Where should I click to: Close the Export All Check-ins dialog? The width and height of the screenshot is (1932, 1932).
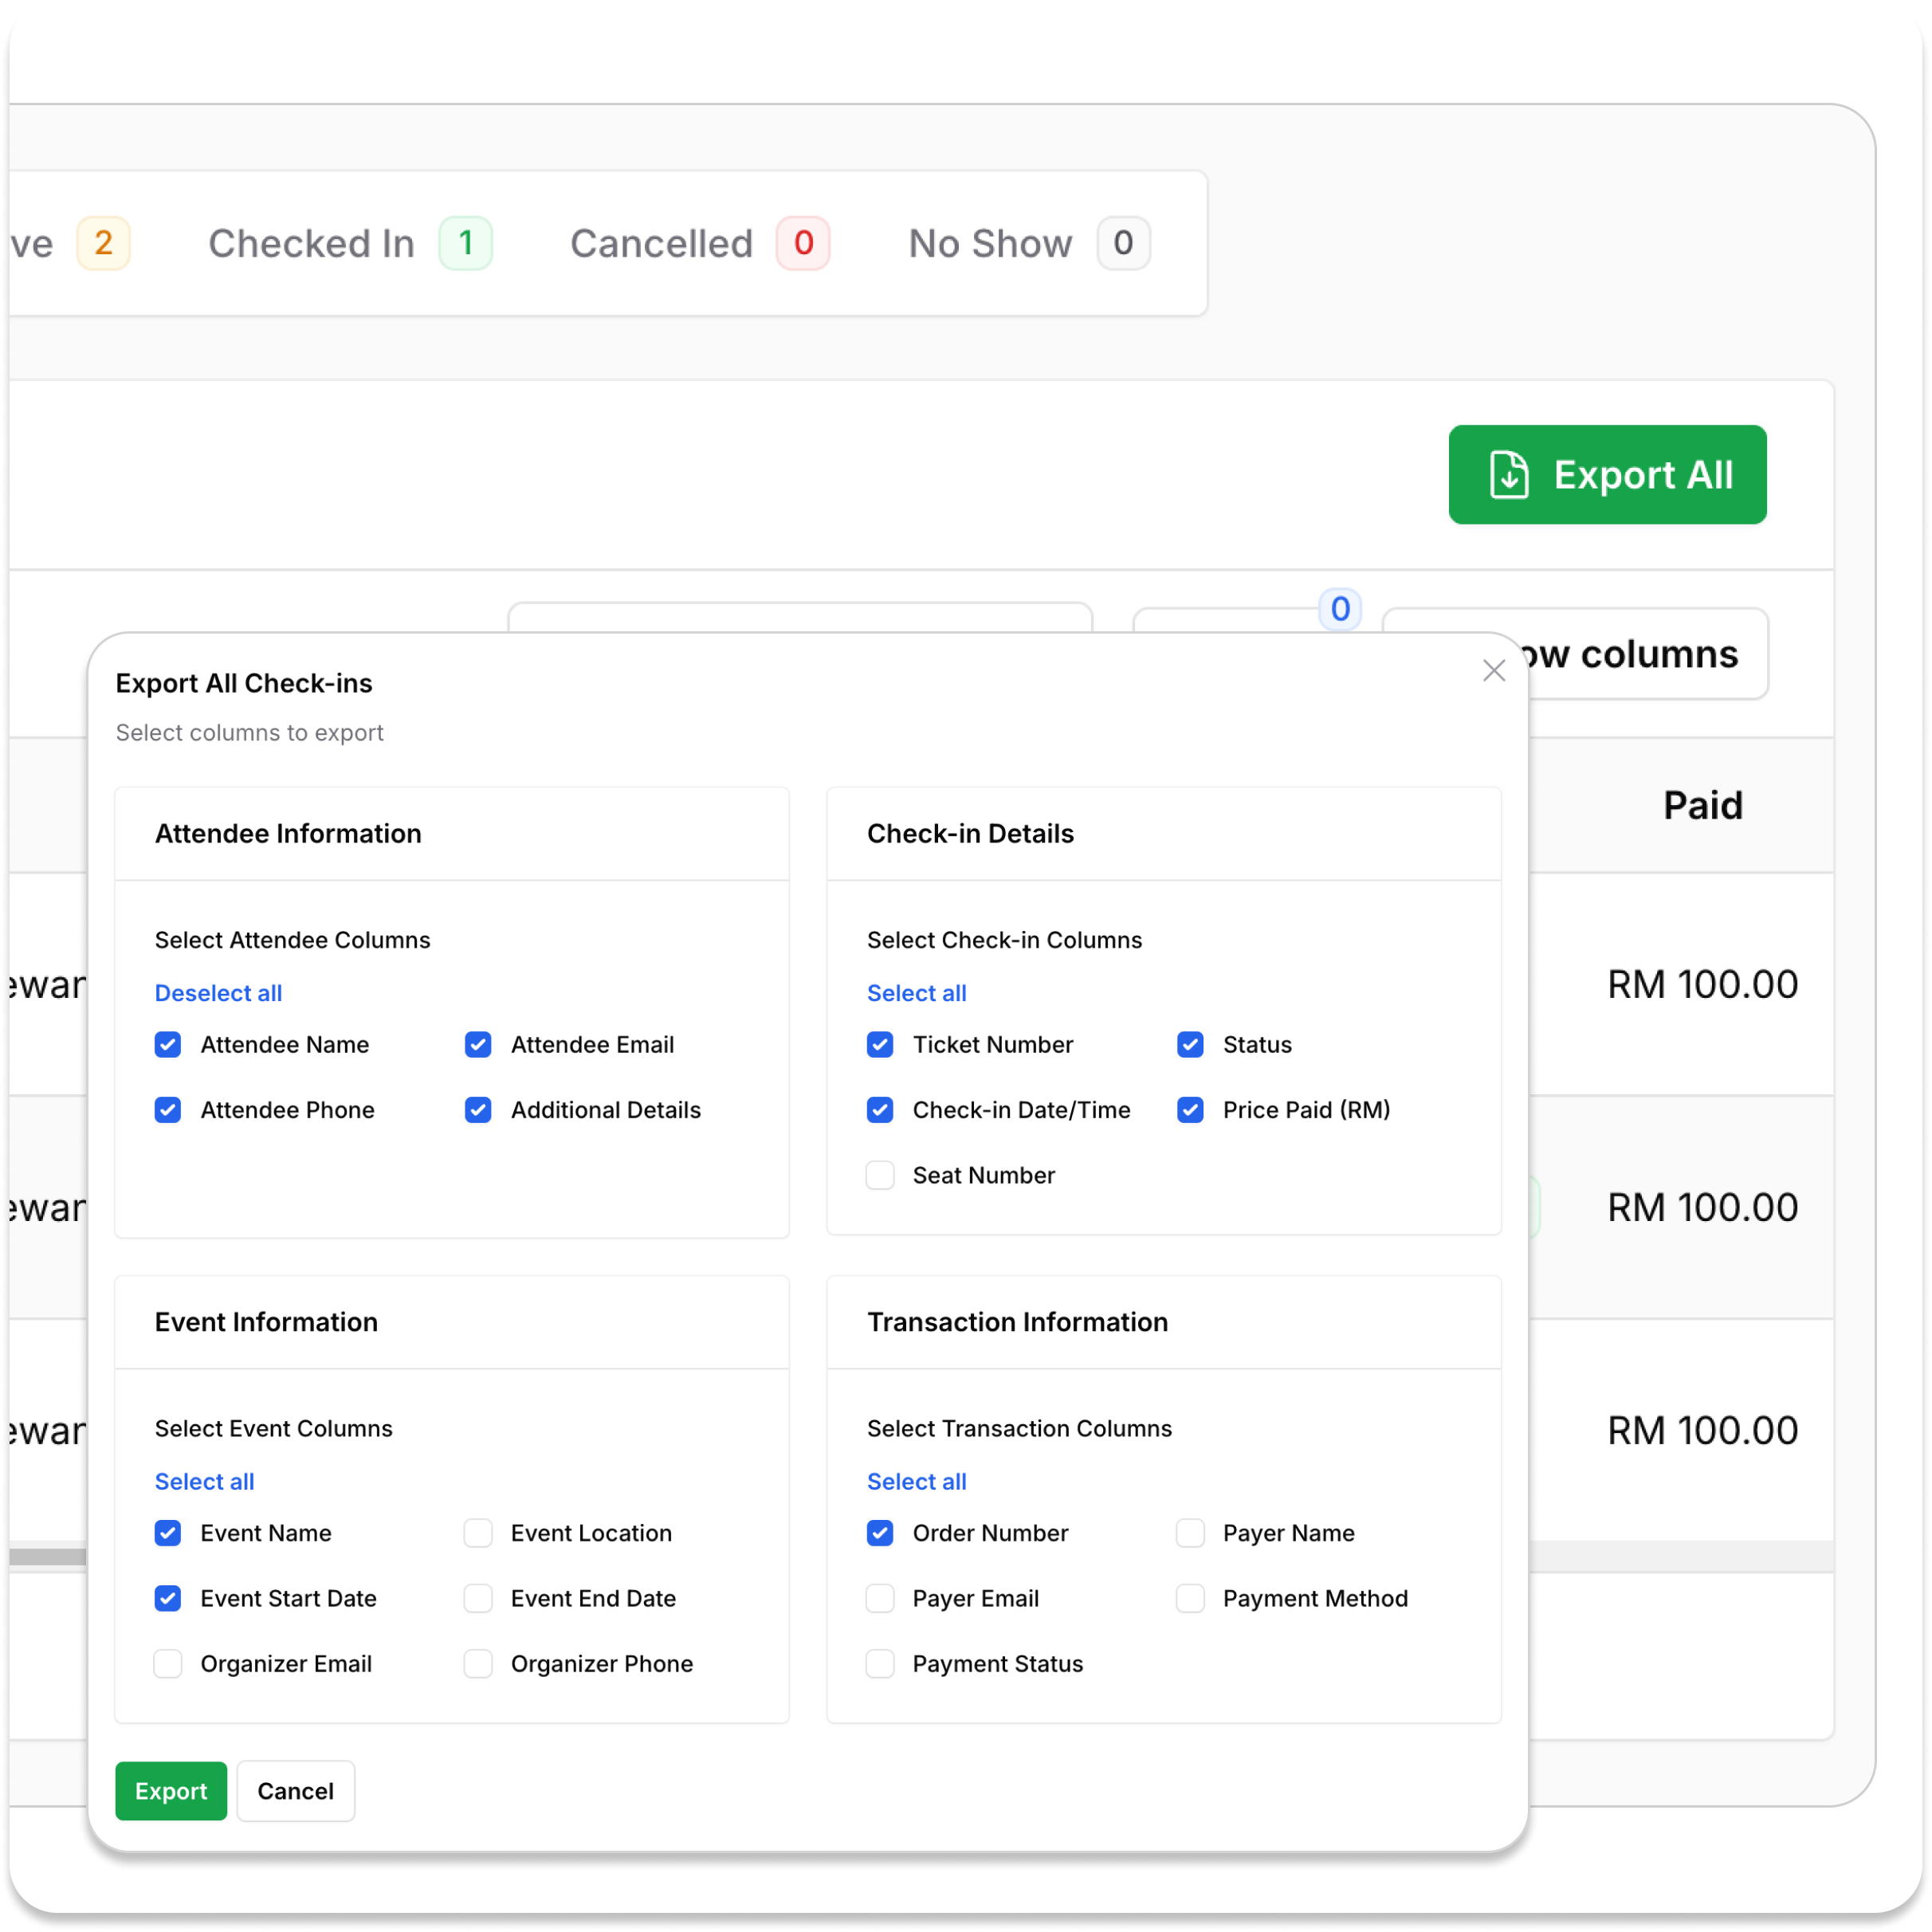[1493, 670]
